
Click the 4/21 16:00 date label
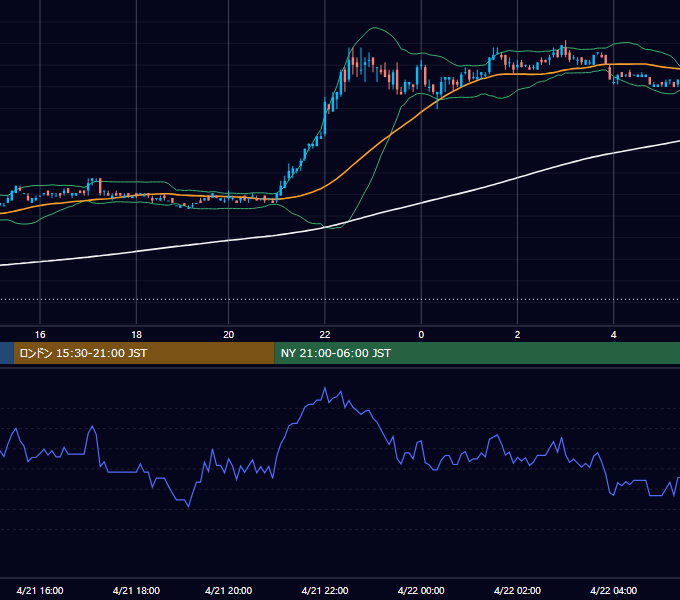40,590
